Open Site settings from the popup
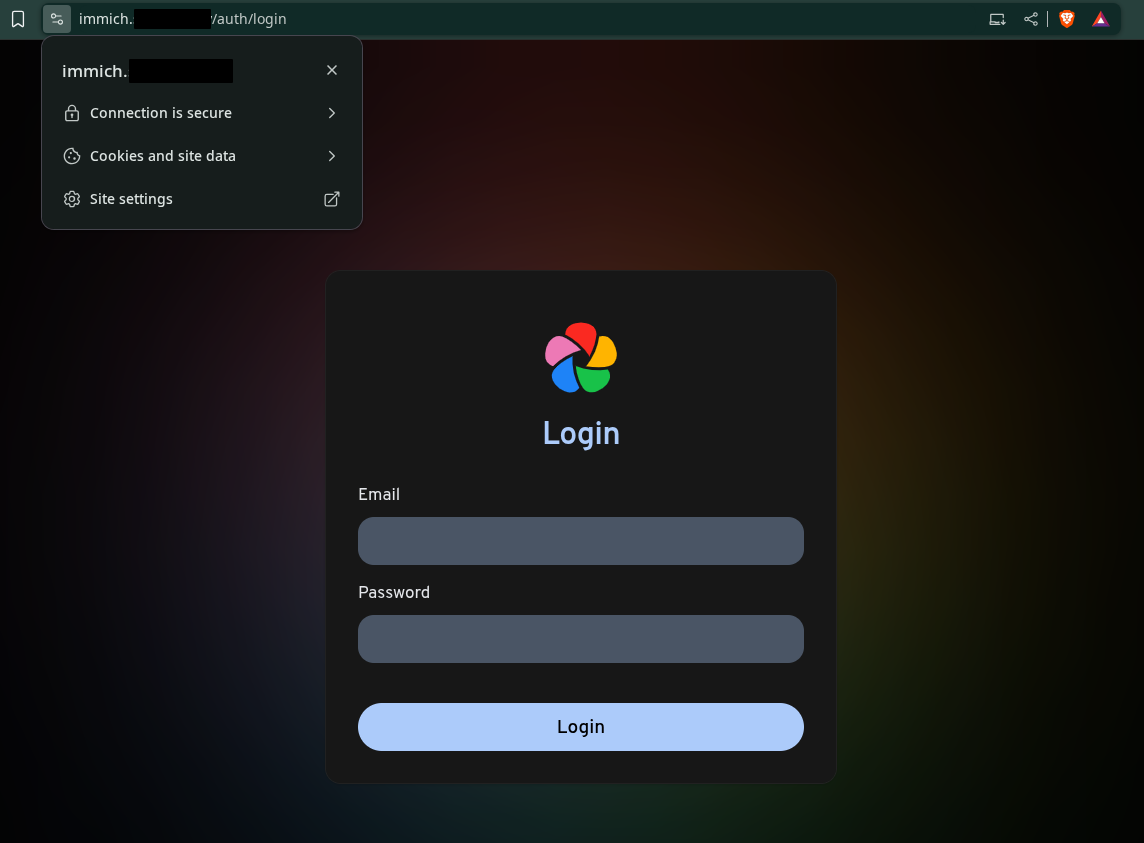The width and height of the screenshot is (1144, 843). (x=131, y=199)
